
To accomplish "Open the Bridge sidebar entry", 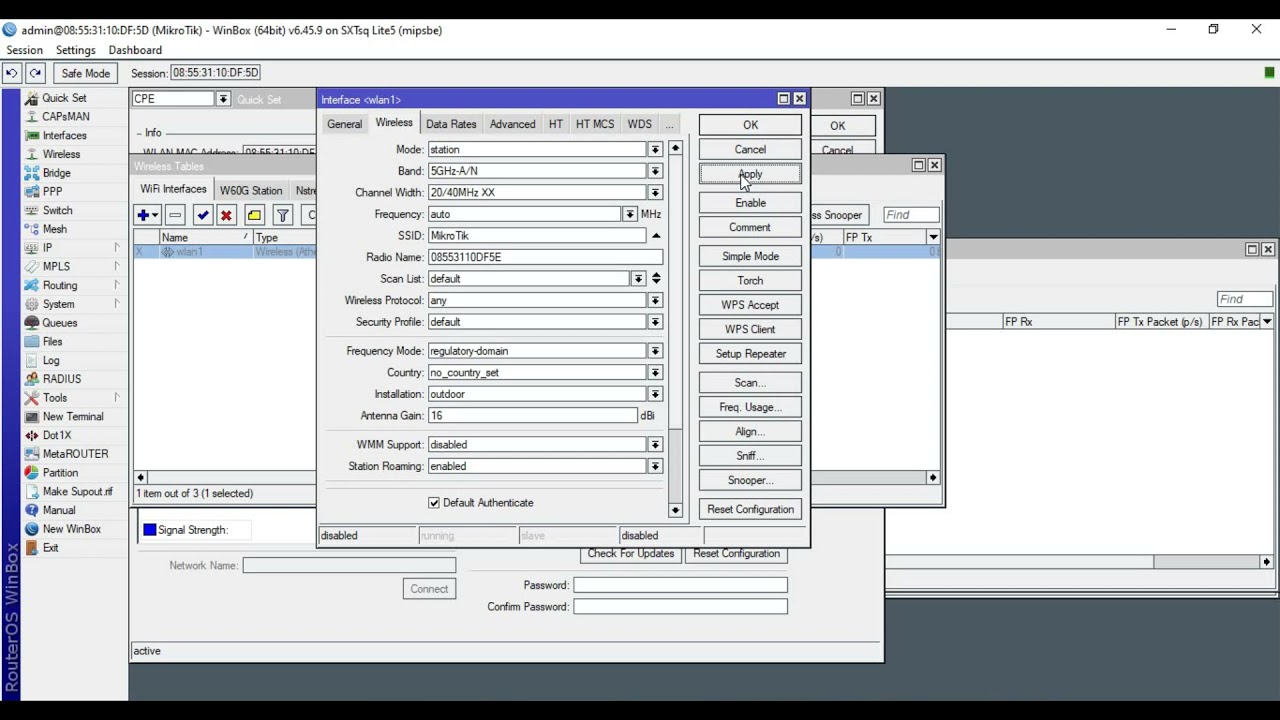I will pos(56,173).
